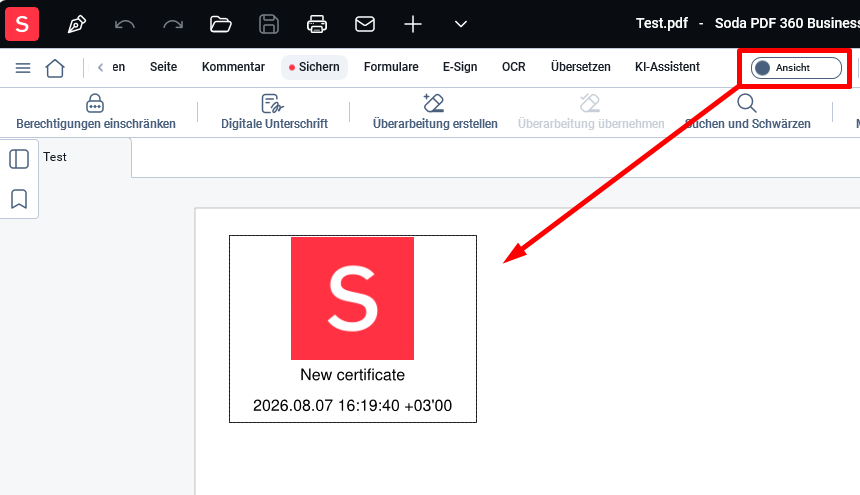
Task: Switch to the E-Sign tab
Action: [x=460, y=67]
